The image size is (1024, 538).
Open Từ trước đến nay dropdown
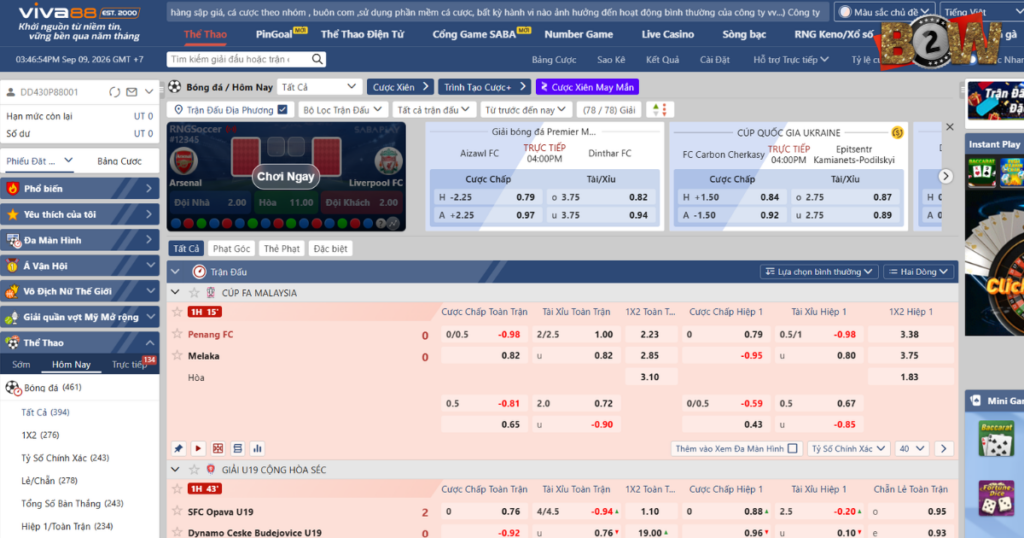[525, 110]
